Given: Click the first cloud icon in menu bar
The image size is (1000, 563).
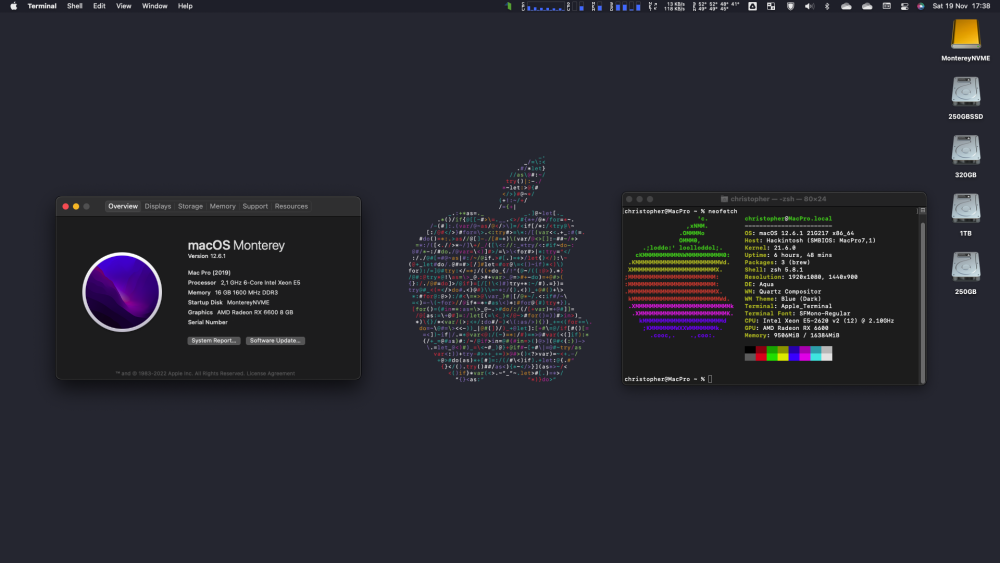Looking at the screenshot, I should (x=846, y=6).
